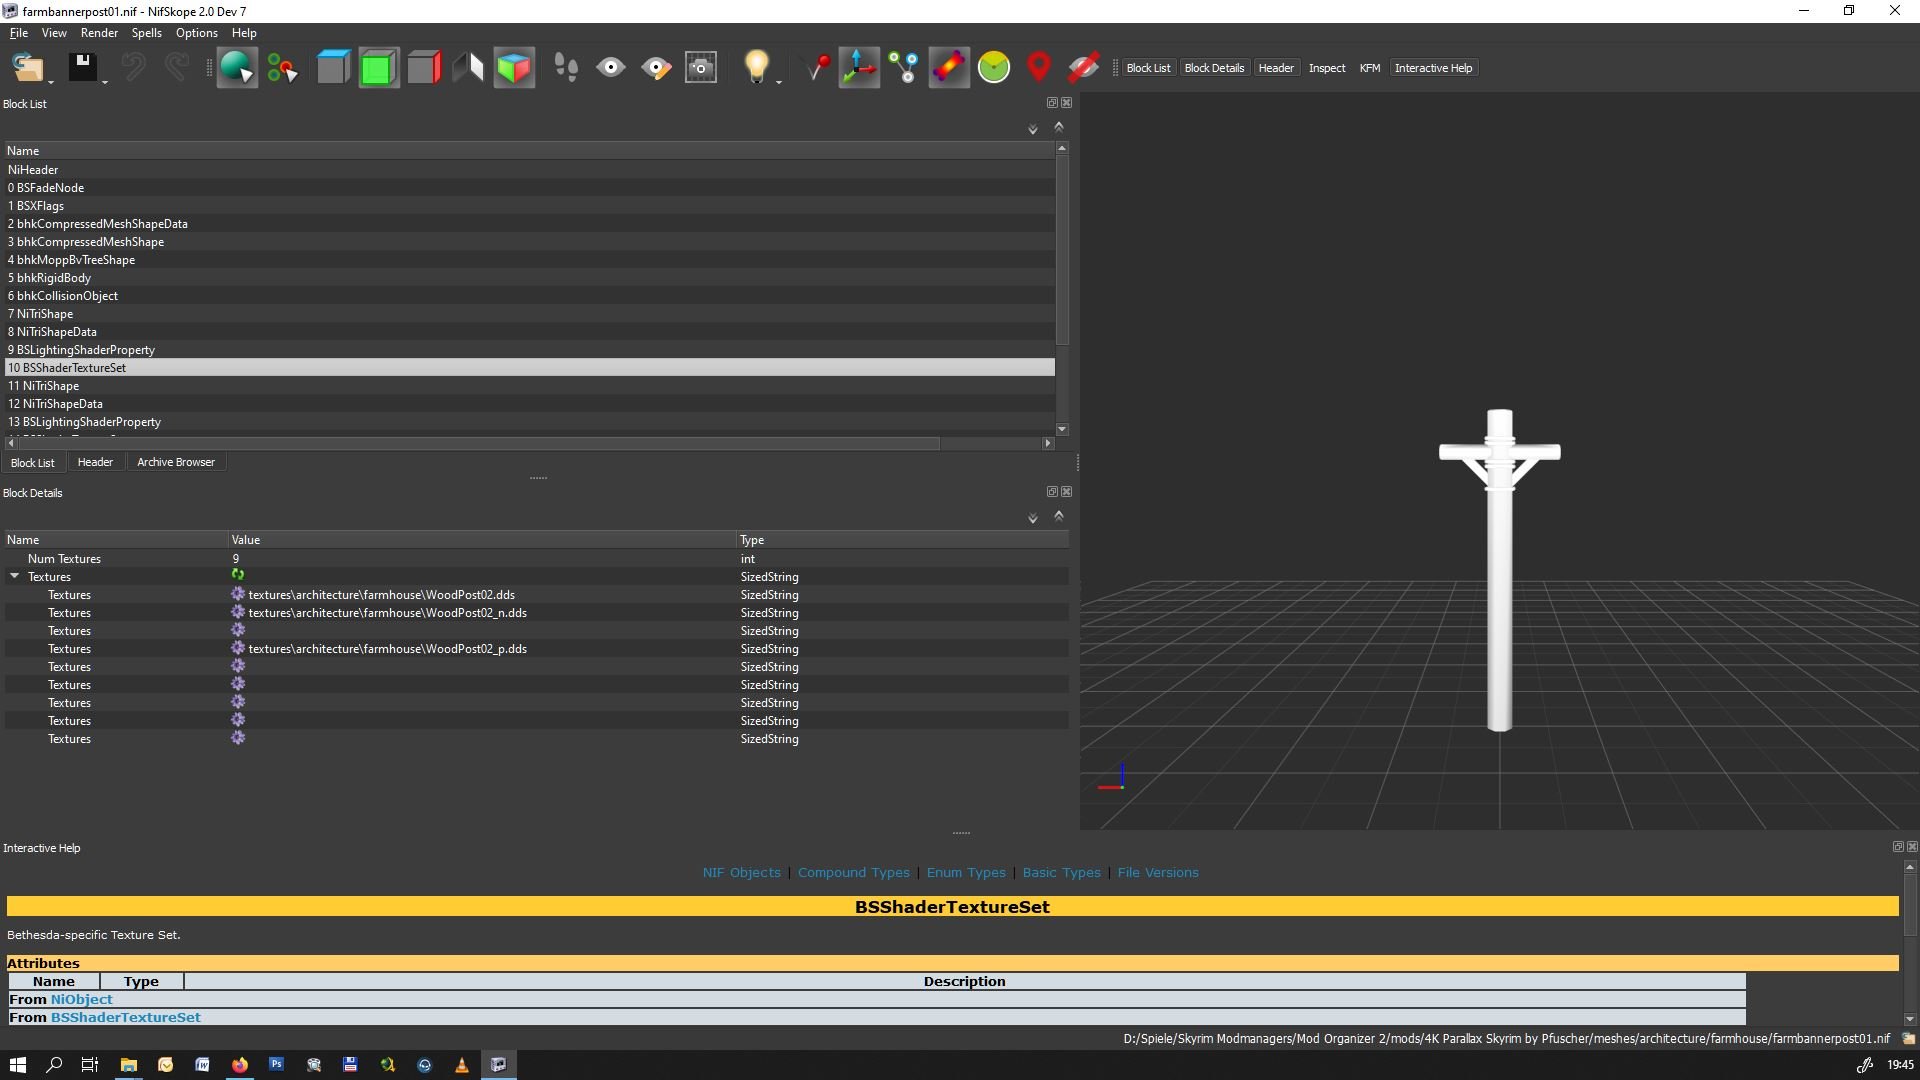
Task: Click the Block Details collapse-all up chevron
Action: 1059,516
